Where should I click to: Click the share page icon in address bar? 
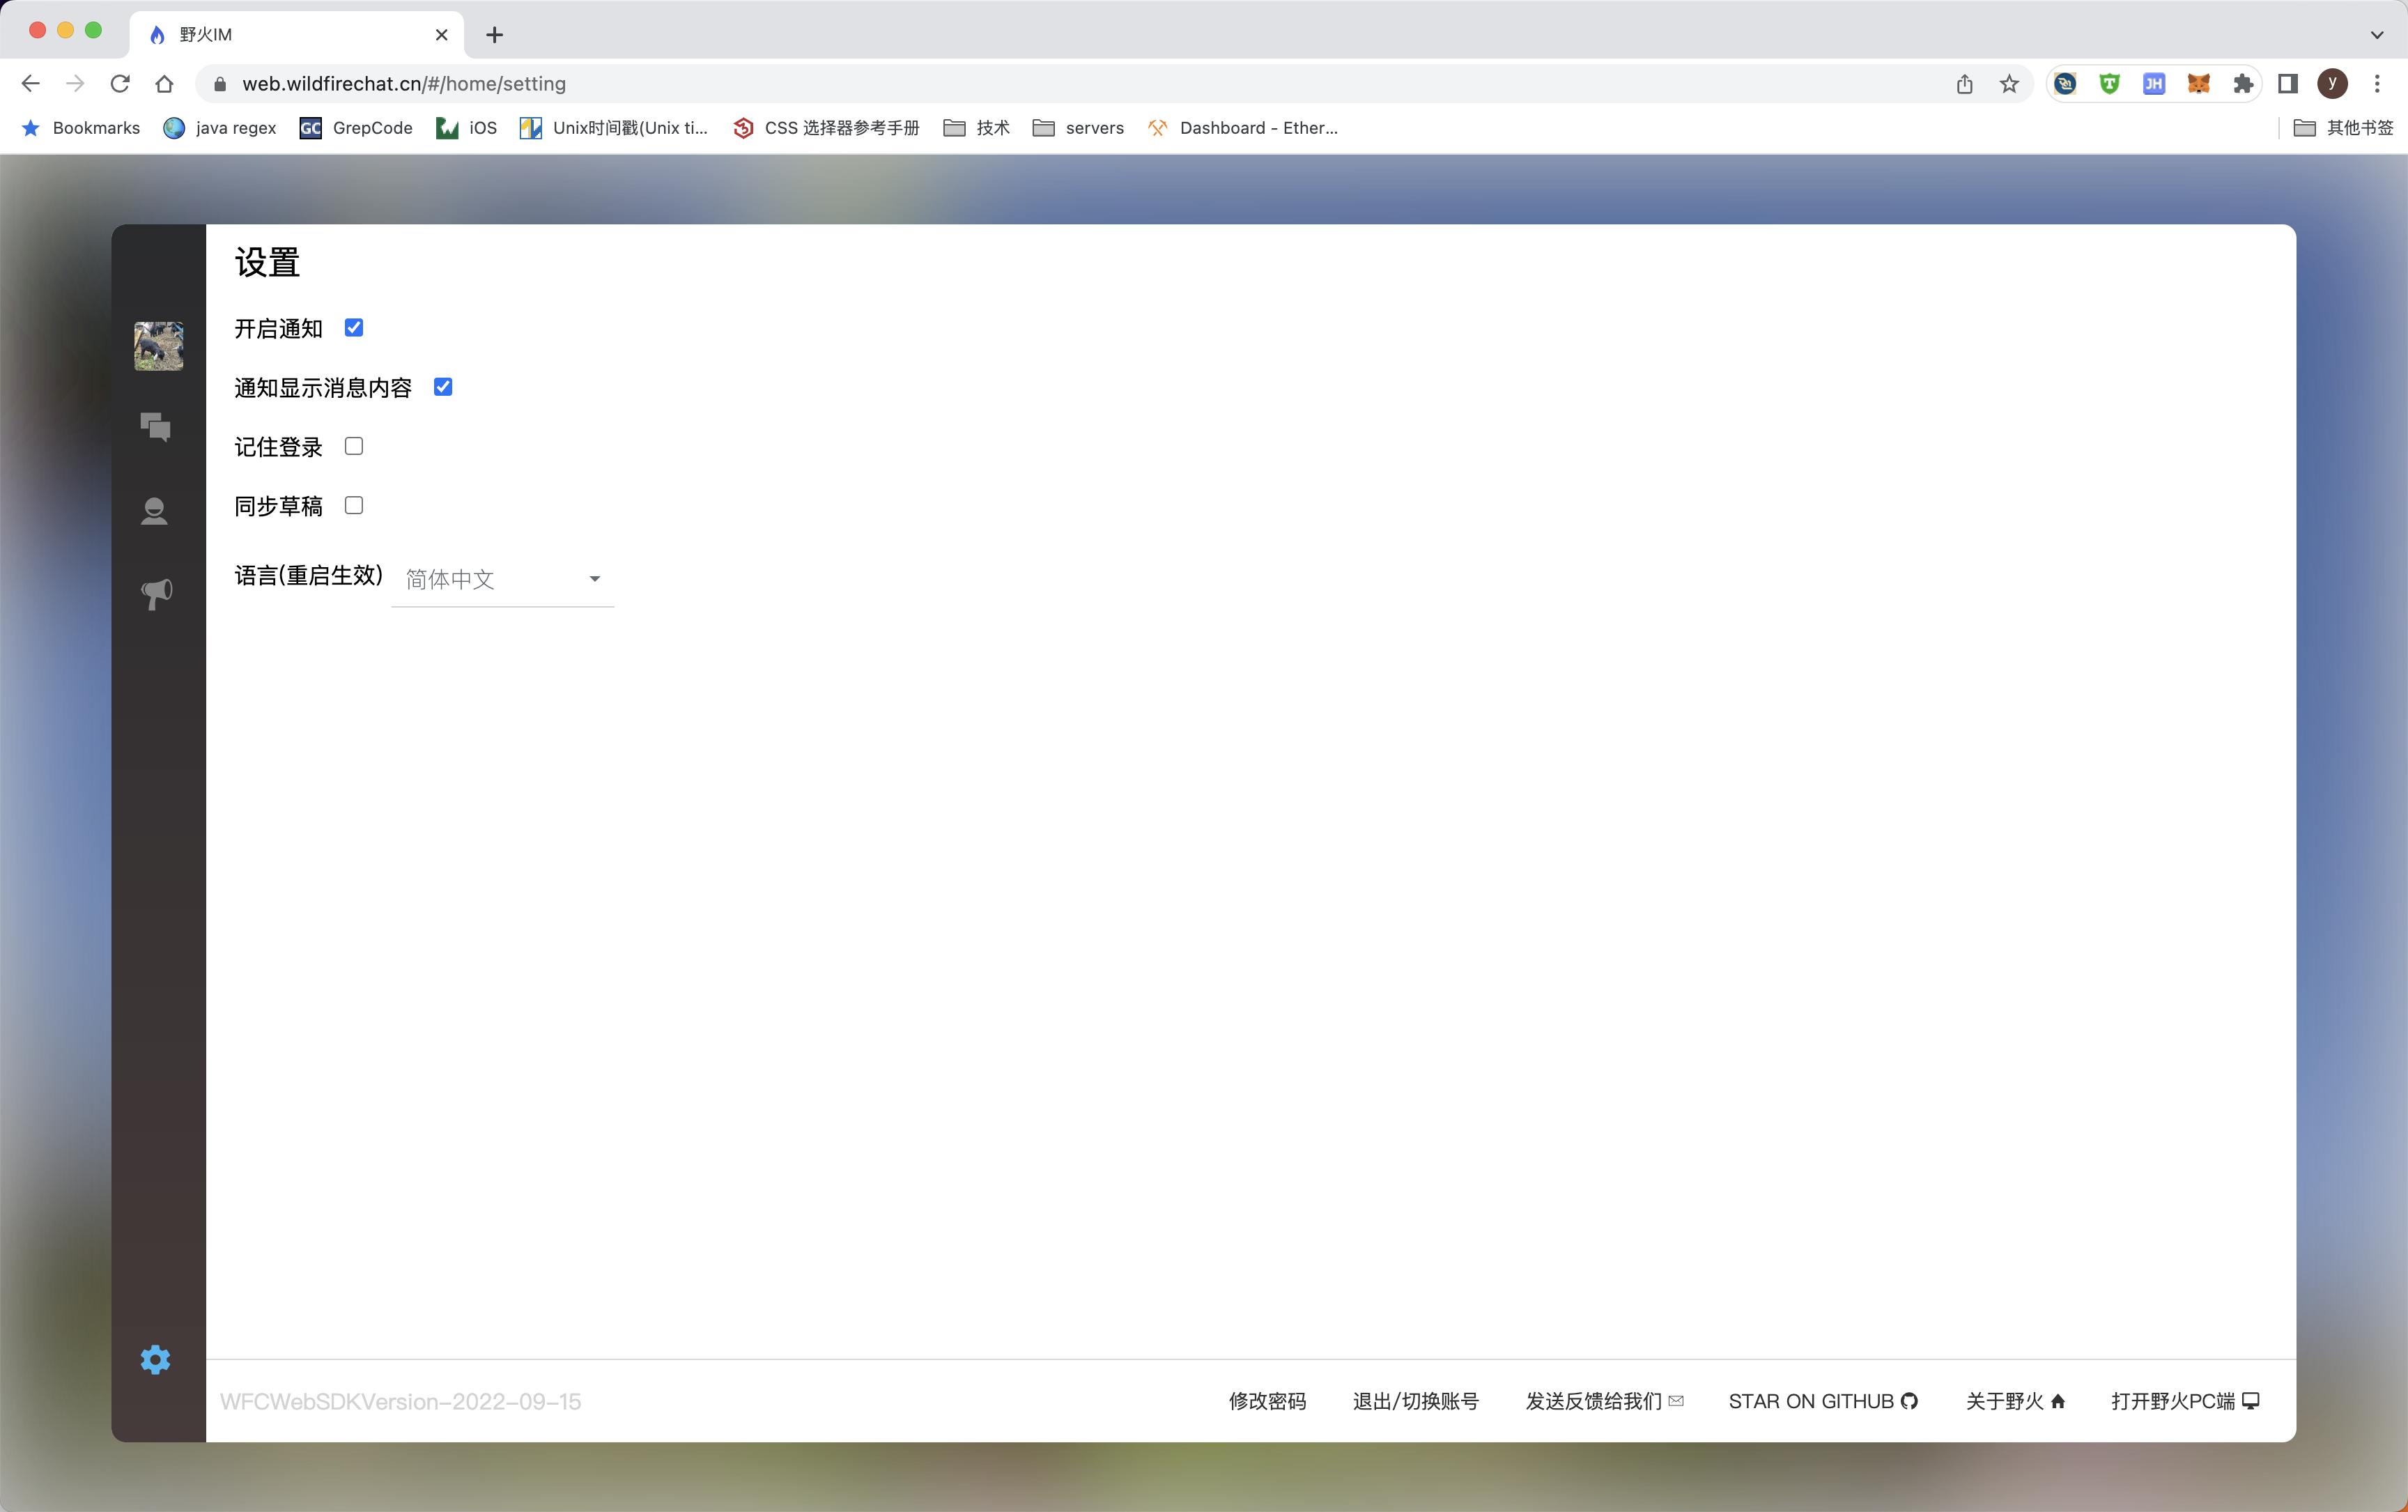coord(1964,84)
